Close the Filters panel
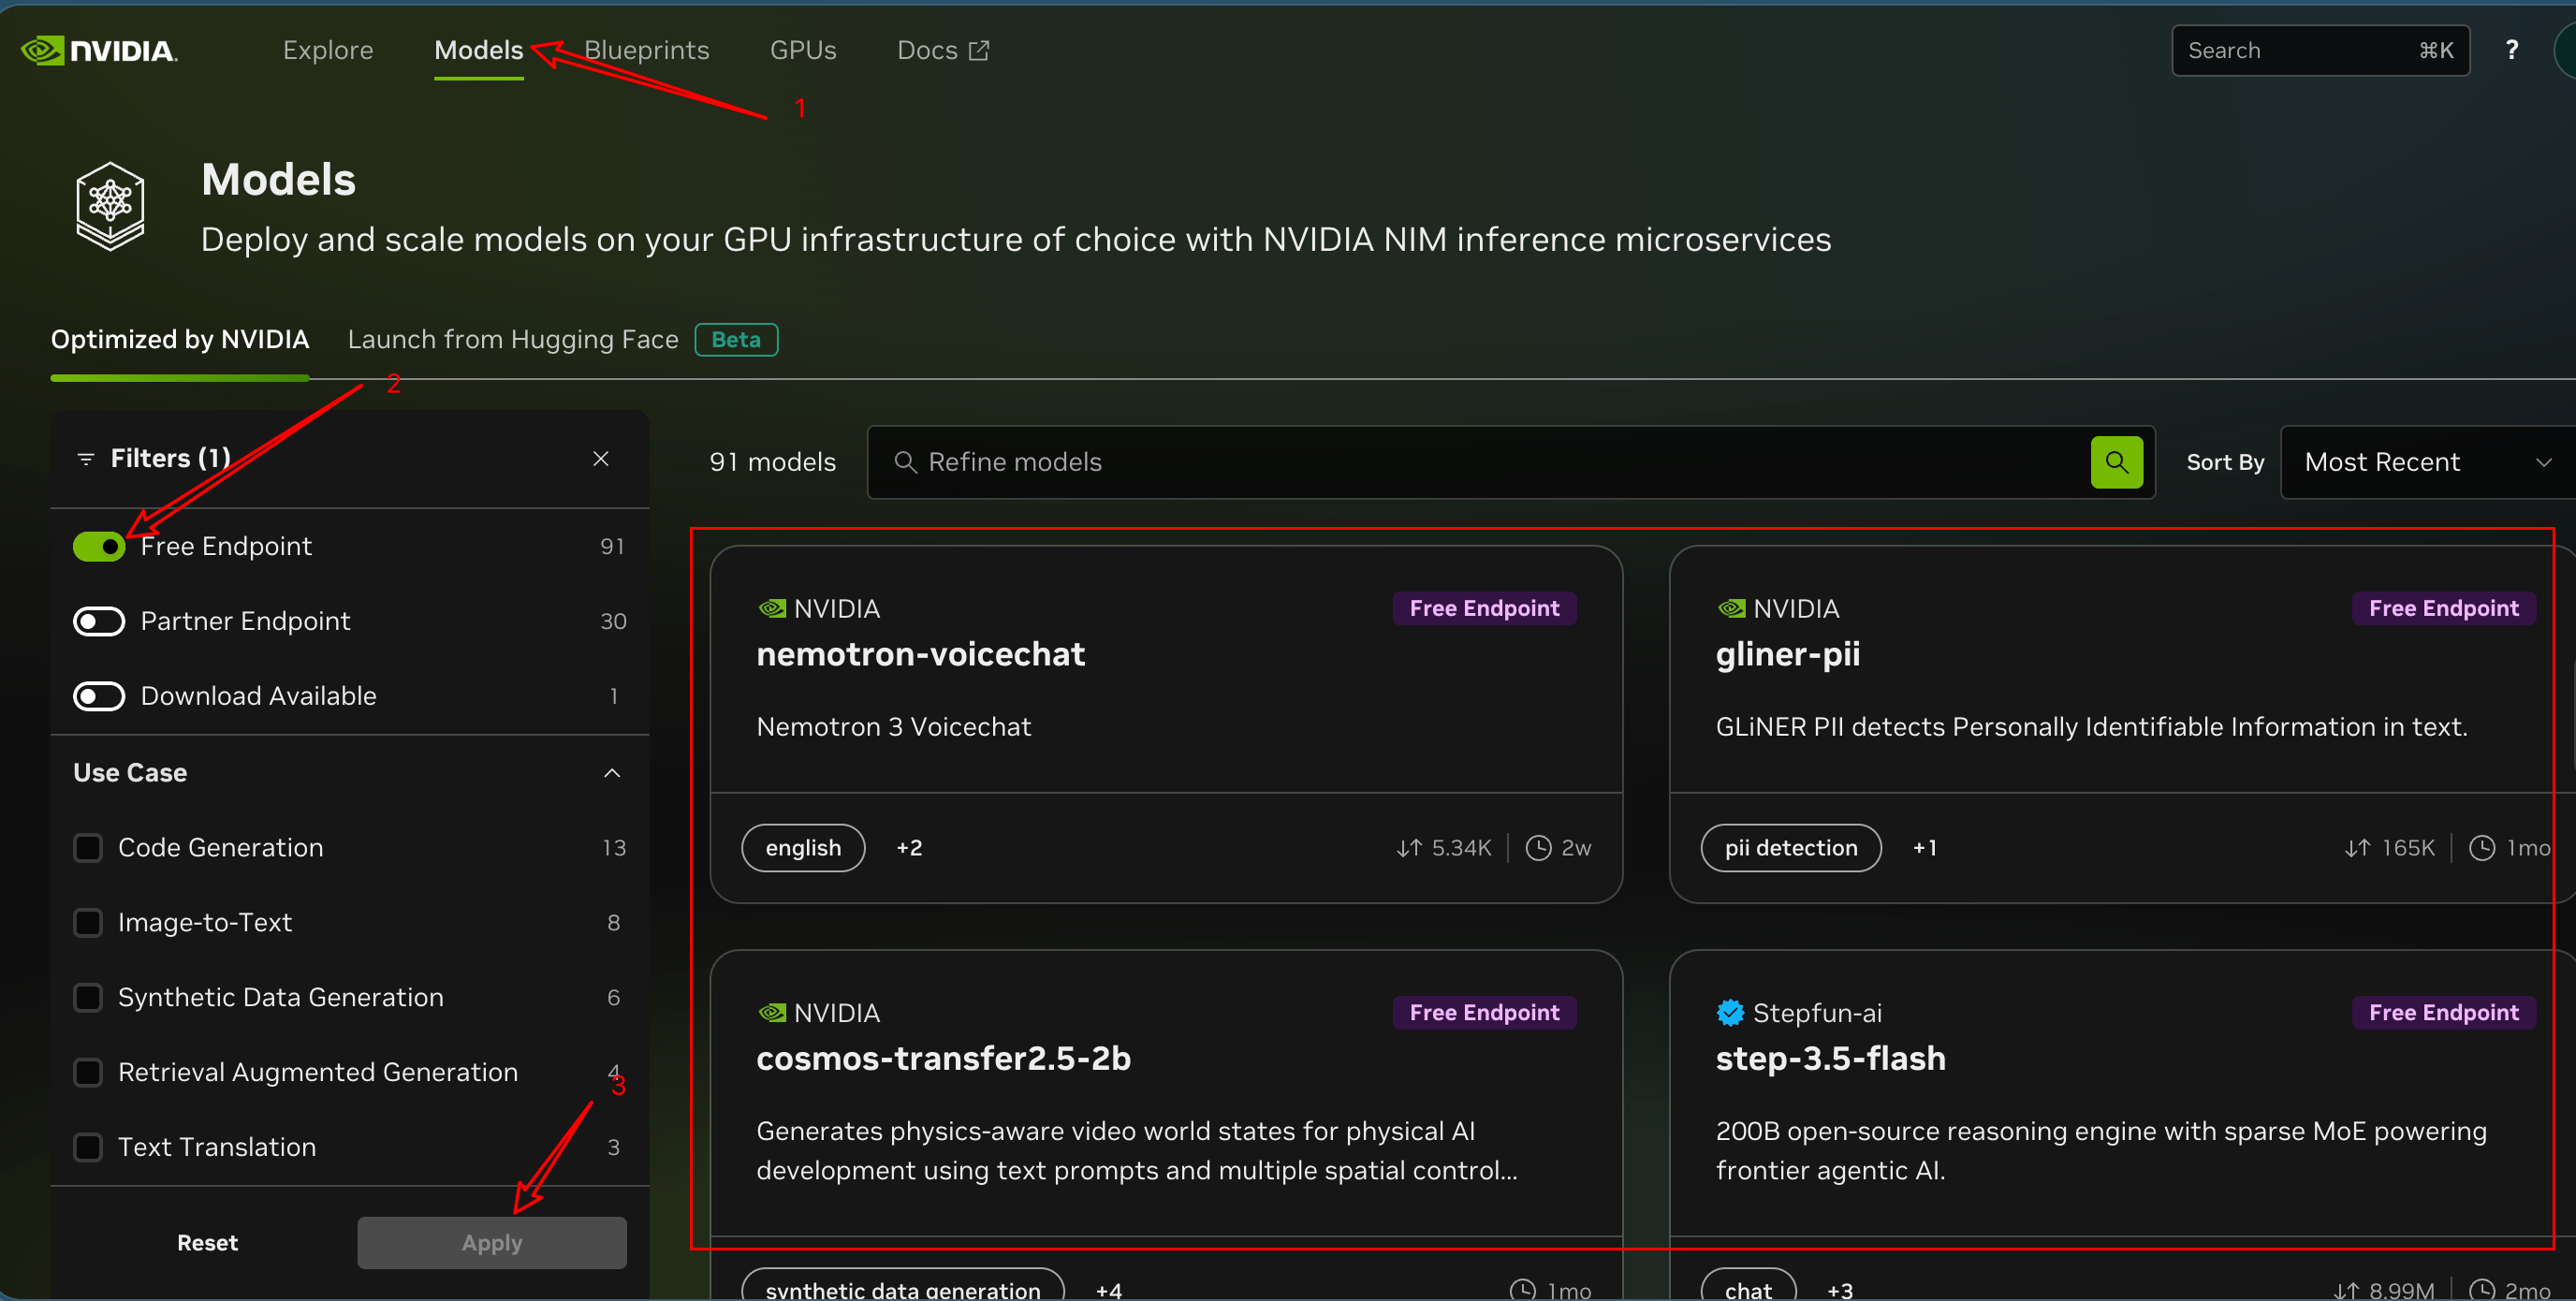The height and width of the screenshot is (1301, 2576). click(601, 458)
